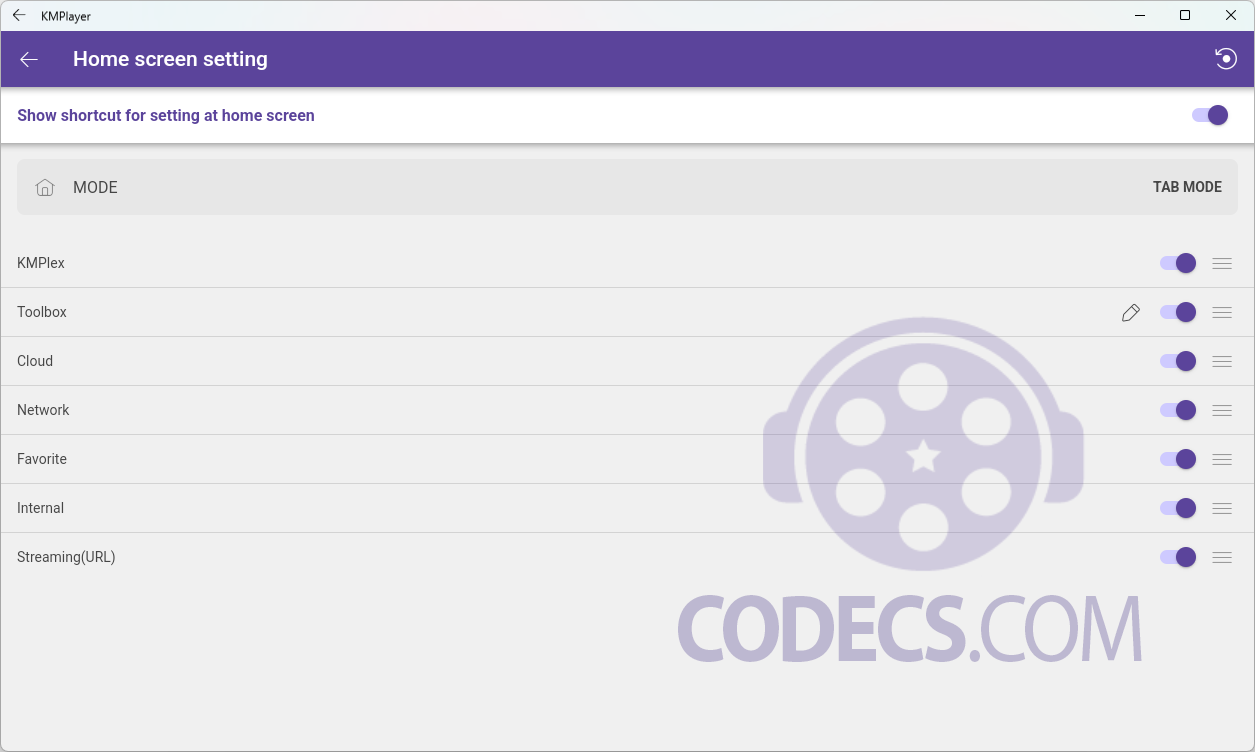Turn off Streaming(URL) toggle
Viewport: 1255px width, 752px height.
[1178, 557]
